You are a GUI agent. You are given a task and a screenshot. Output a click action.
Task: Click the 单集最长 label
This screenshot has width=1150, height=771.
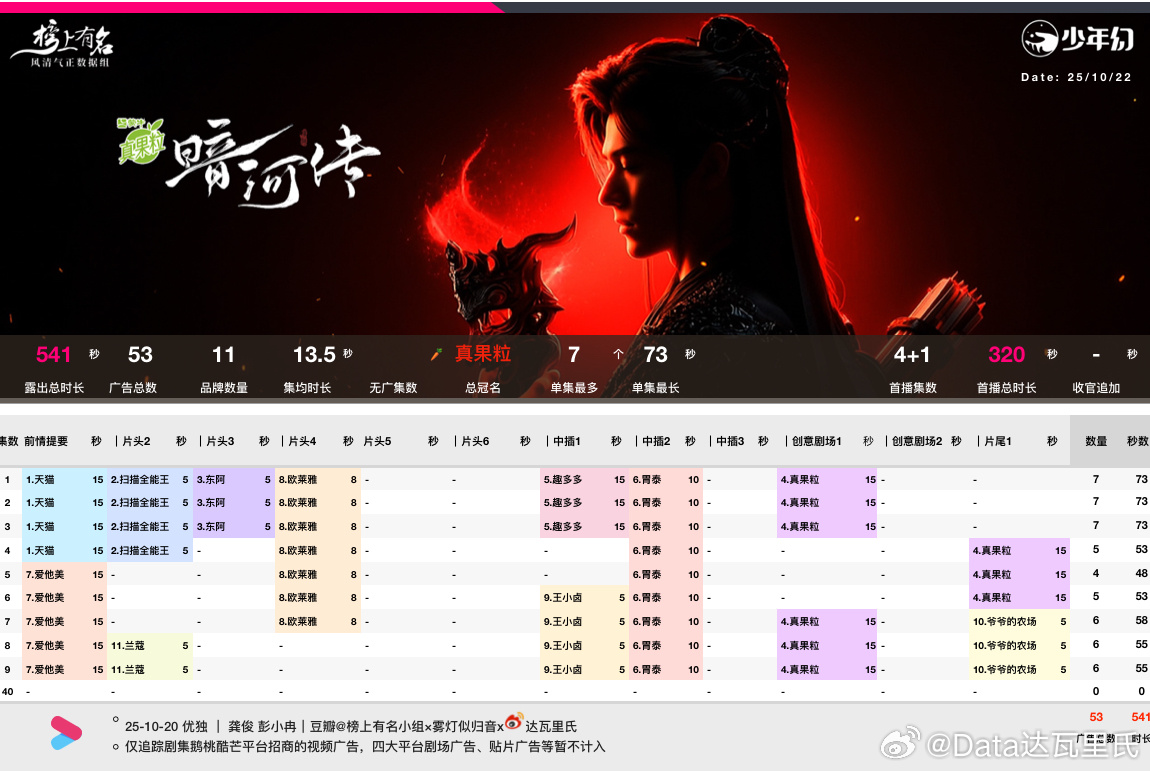pyautogui.click(x=656, y=388)
